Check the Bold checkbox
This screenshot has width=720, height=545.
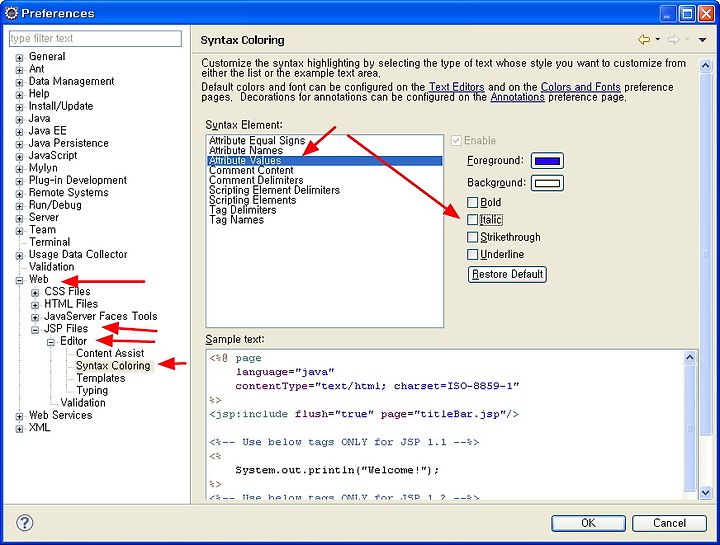click(x=472, y=202)
